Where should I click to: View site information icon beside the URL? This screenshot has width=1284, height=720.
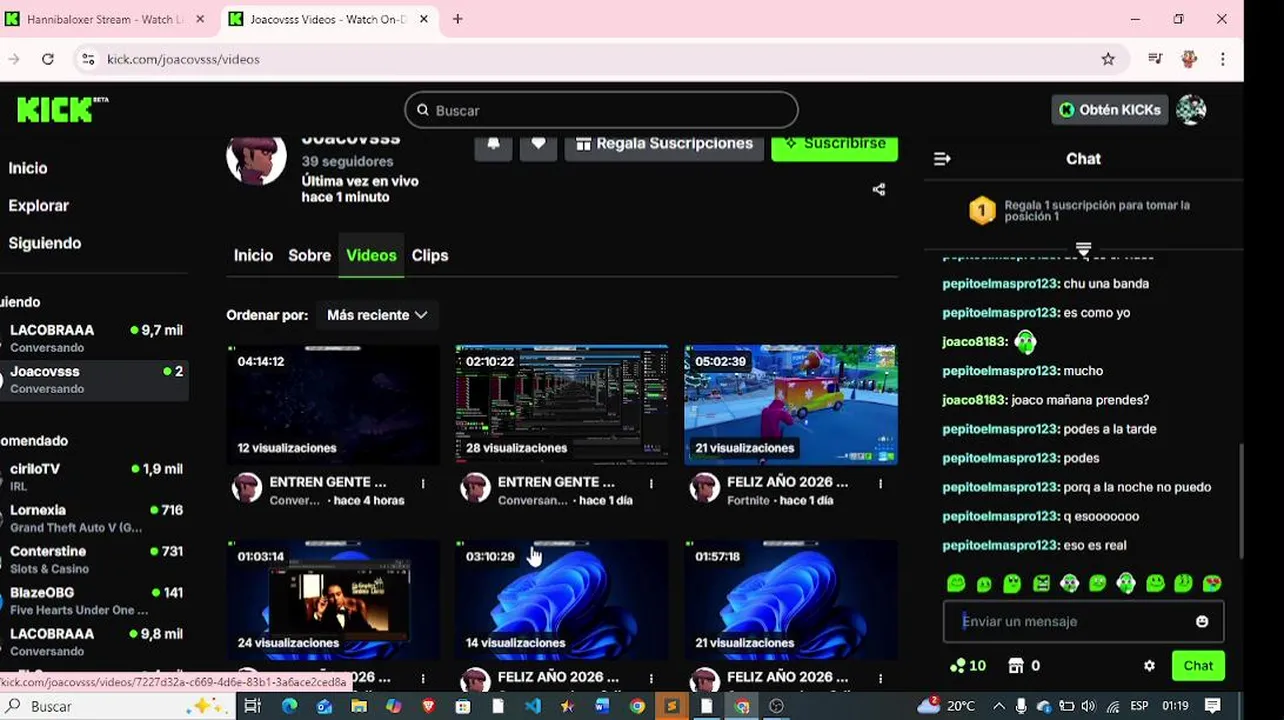(x=89, y=59)
